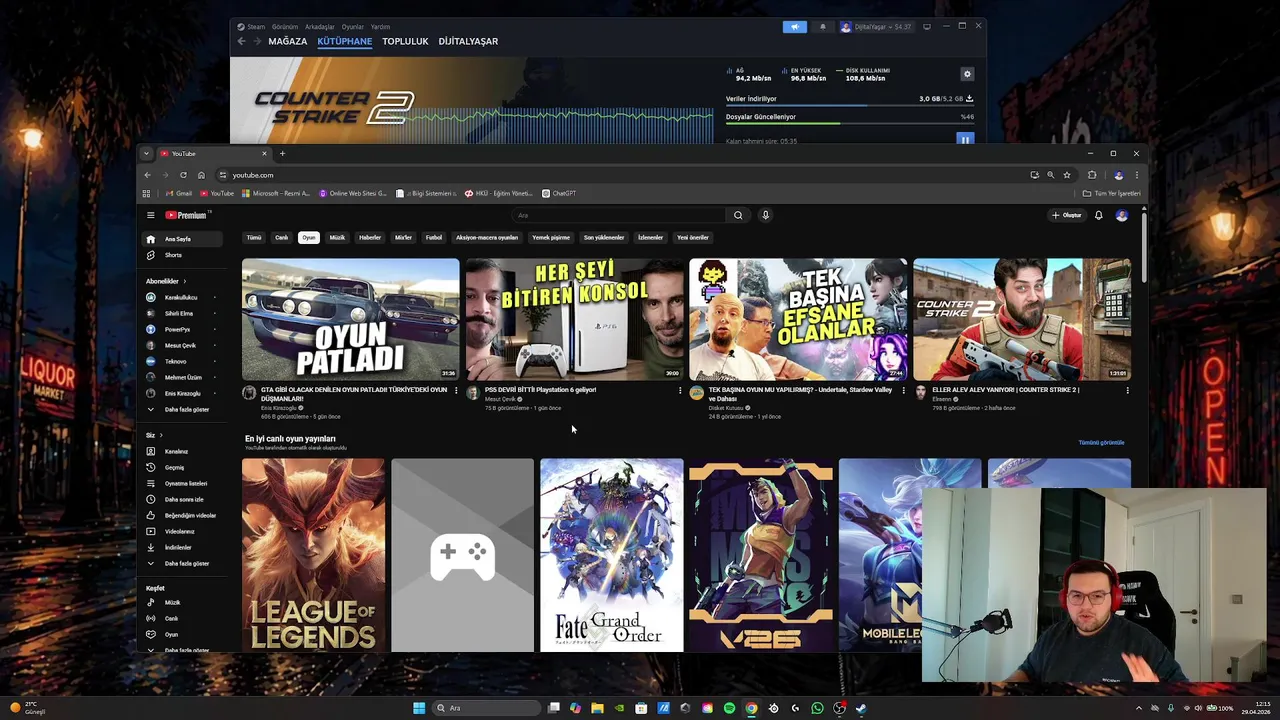Image resolution: width=1280 pixels, height=720 pixels.
Task: Open options menu for PS5 DEVRİ BİTTİ video
Action: (x=680, y=391)
